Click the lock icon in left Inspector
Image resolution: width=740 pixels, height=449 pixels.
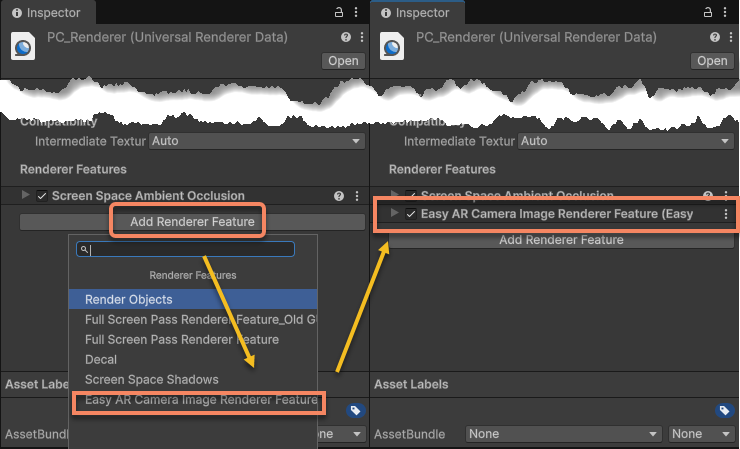point(339,12)
